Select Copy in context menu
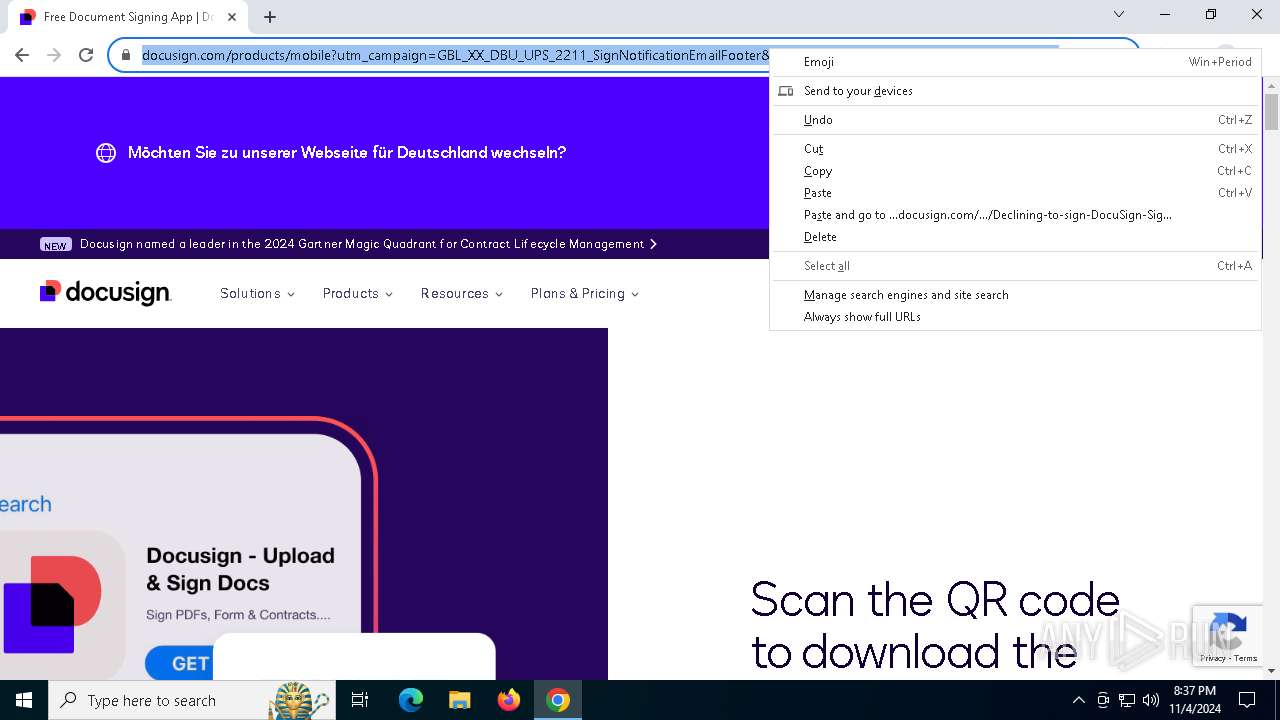1280x720 pixels. [x=1015, y=171]
